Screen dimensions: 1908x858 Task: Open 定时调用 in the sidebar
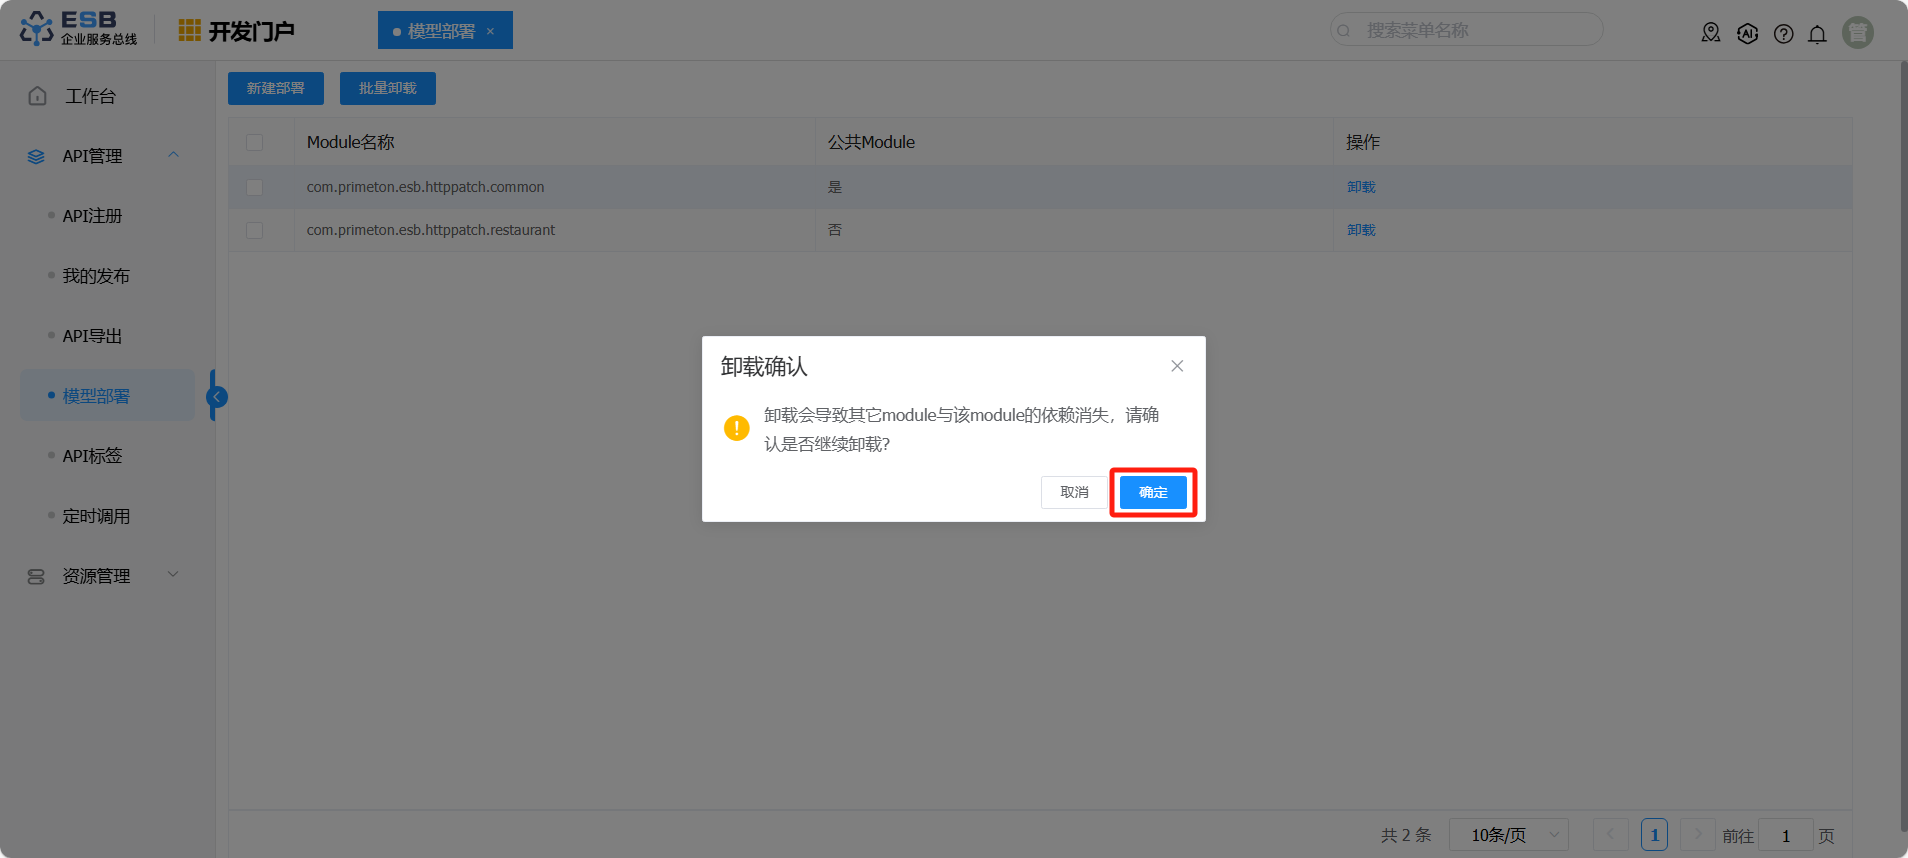point(96,516)
